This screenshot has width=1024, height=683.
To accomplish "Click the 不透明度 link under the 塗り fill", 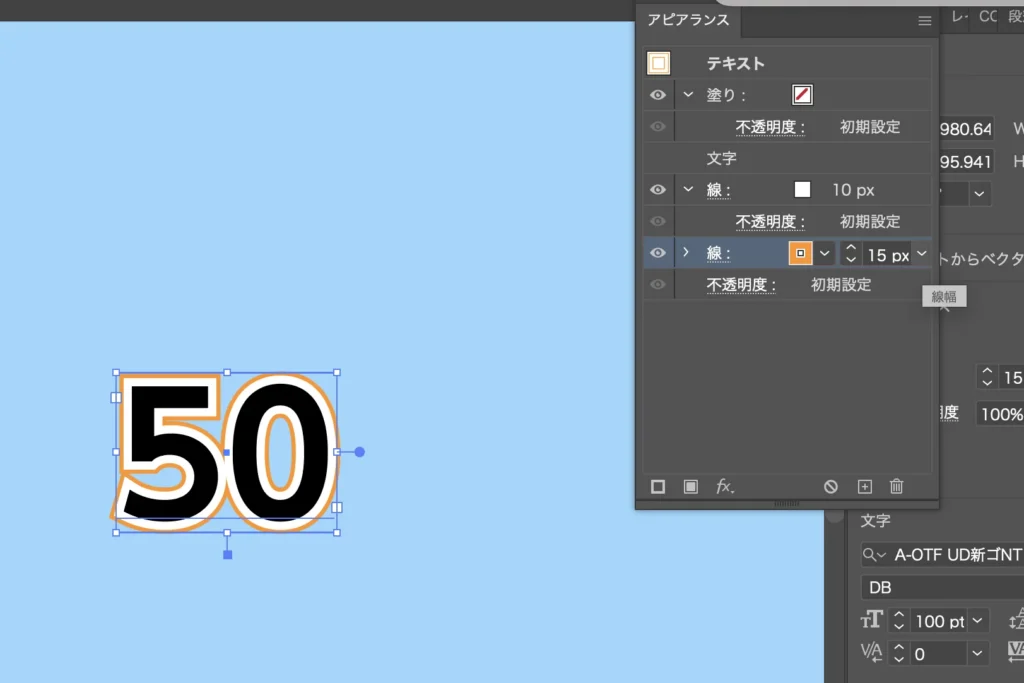I will pos(770,127).
